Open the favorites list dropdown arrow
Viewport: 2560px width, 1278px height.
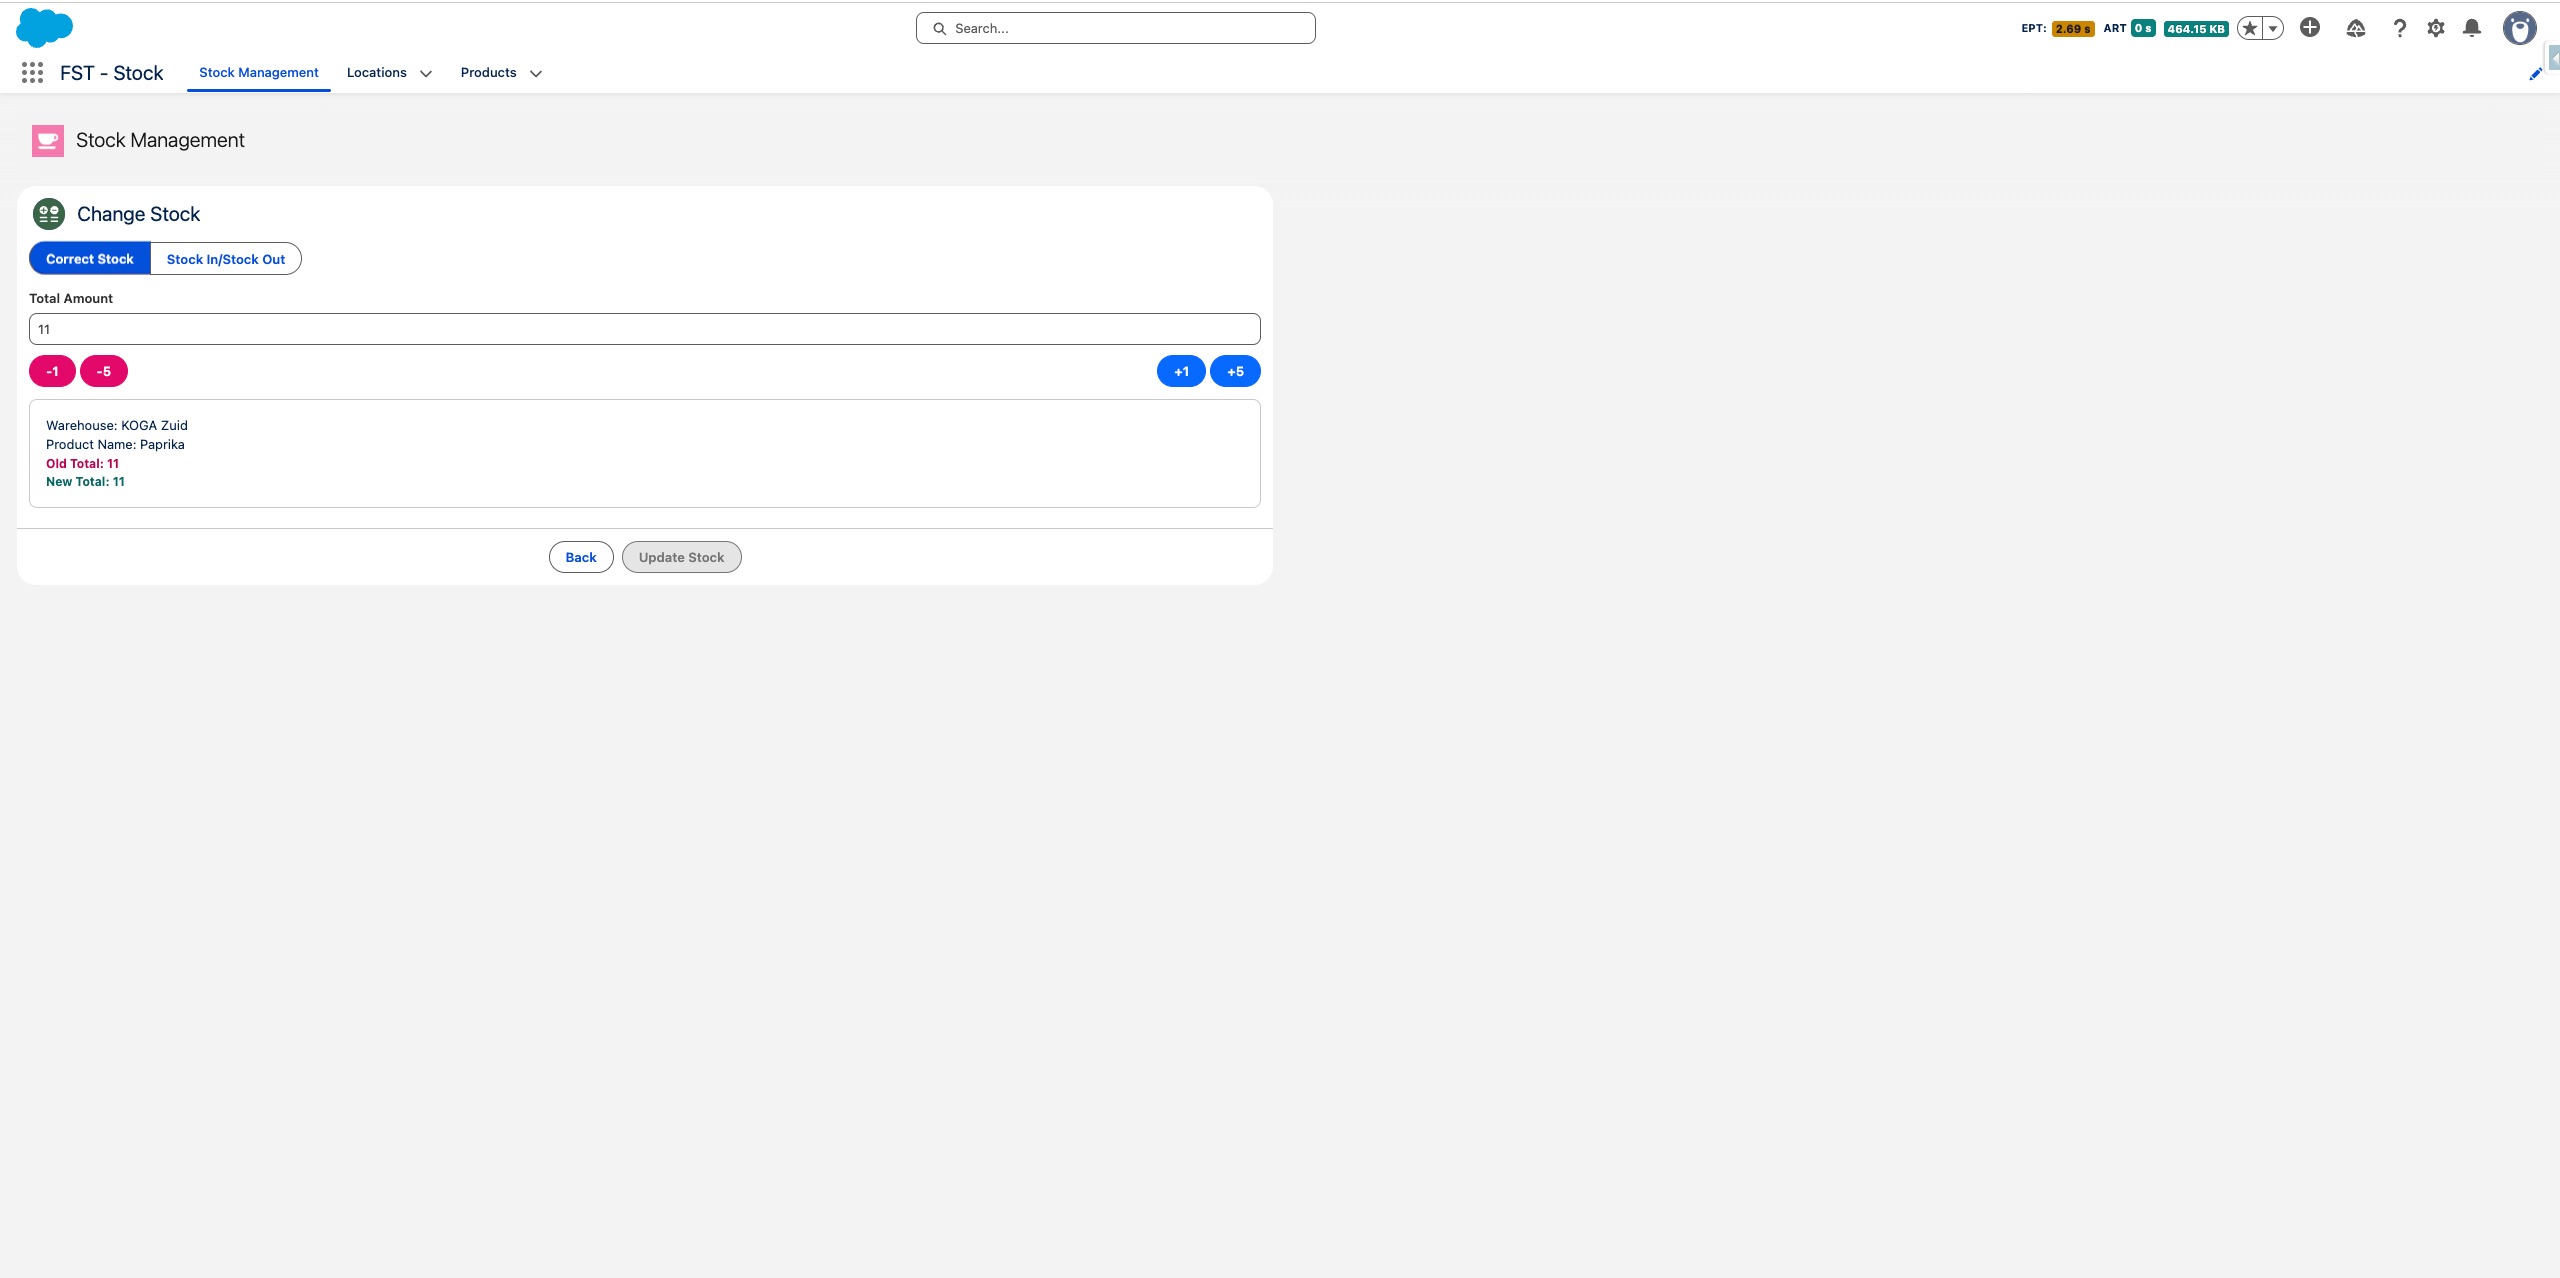[2273, 28]
